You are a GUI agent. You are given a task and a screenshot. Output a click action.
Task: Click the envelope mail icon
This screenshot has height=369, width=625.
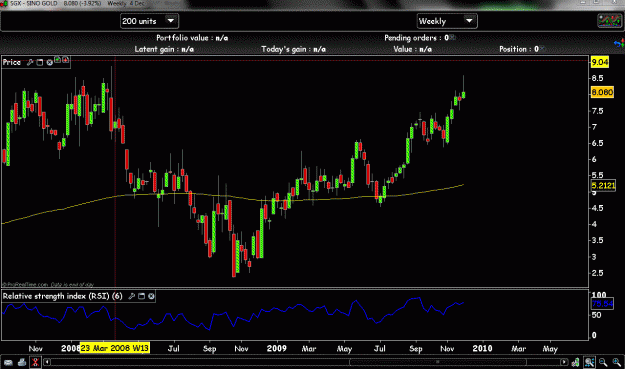(x=8, y=362)
